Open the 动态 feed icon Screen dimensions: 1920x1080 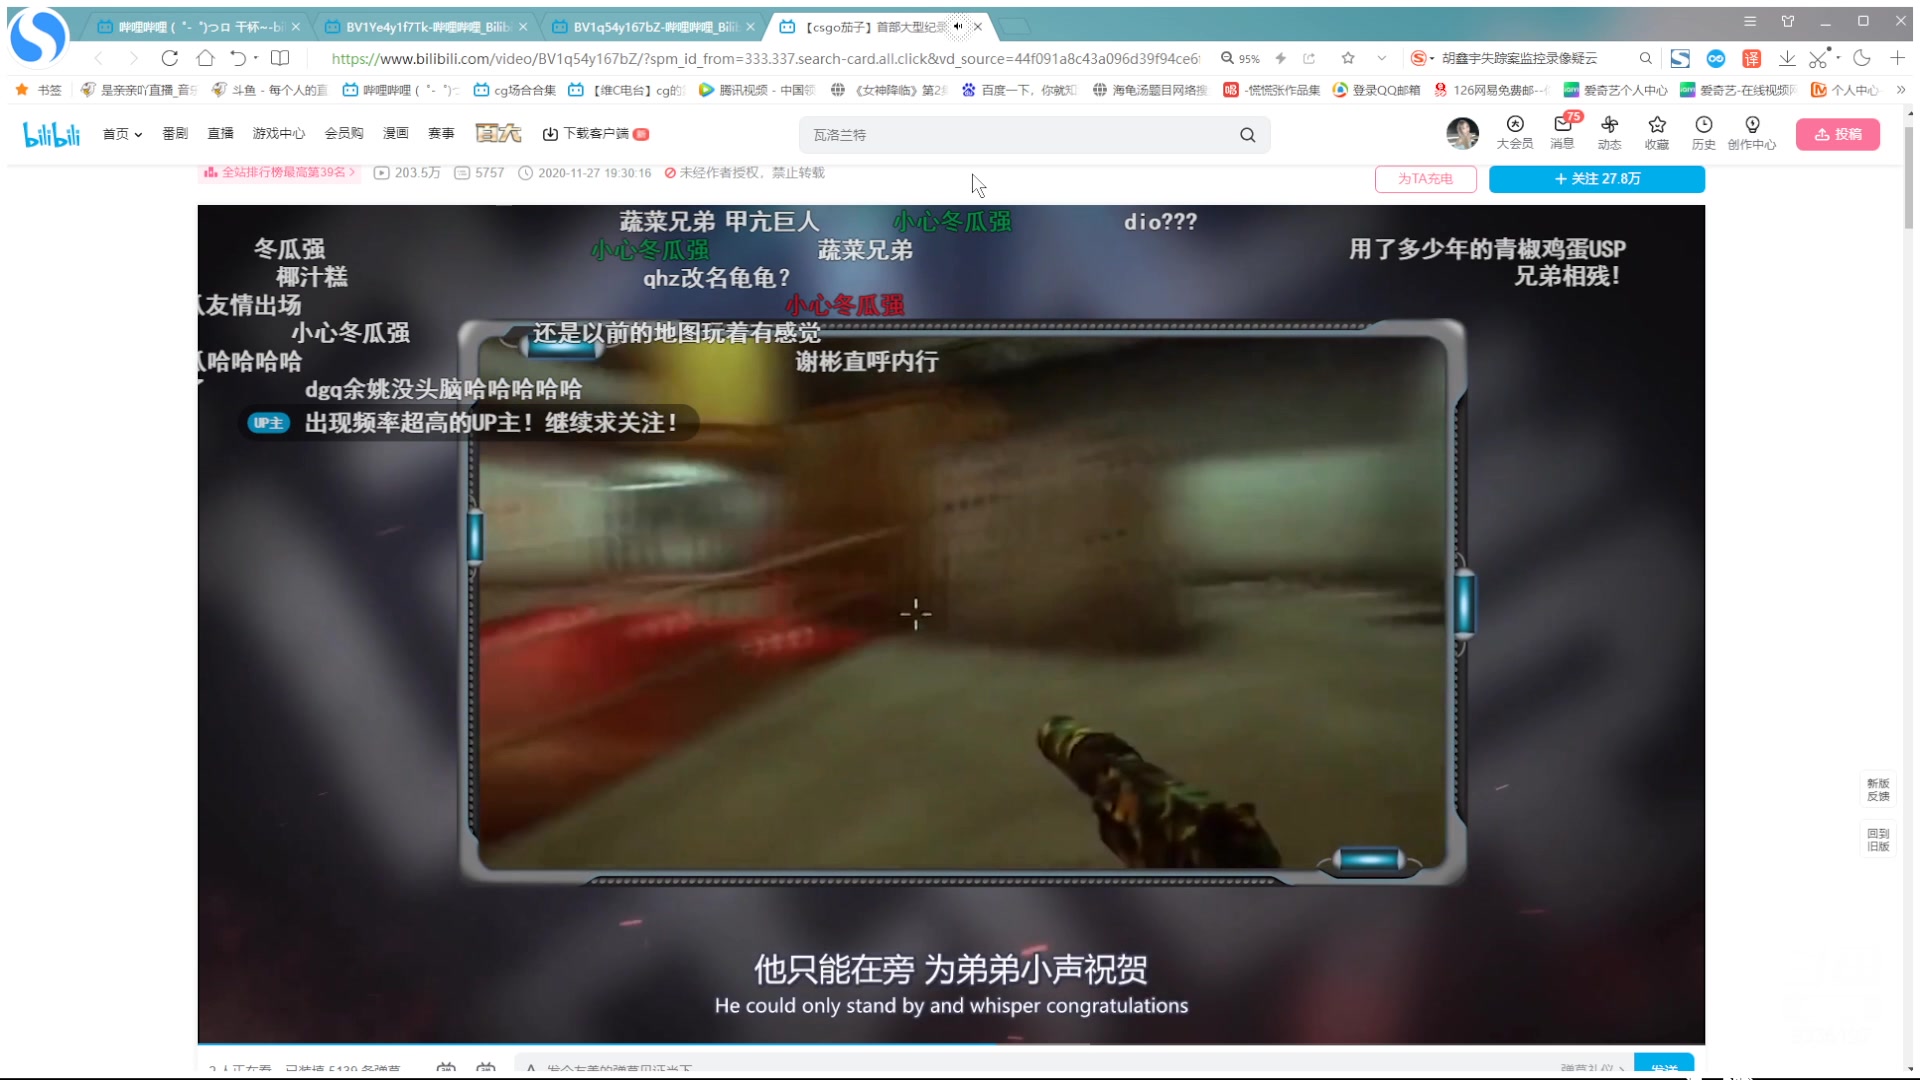(x=1610, y=132)
